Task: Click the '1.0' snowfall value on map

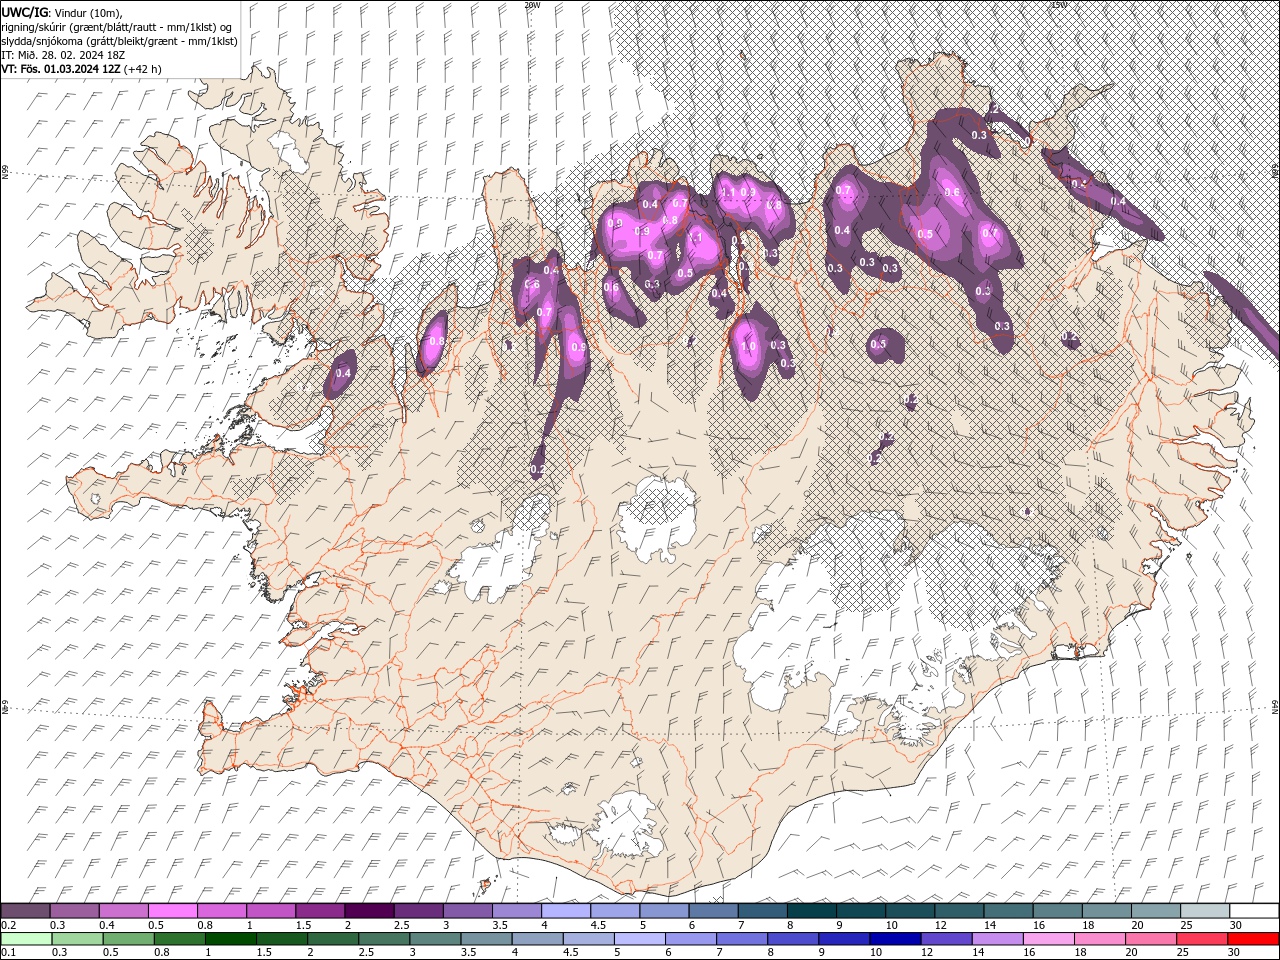Action: click(x=749, y=346)
